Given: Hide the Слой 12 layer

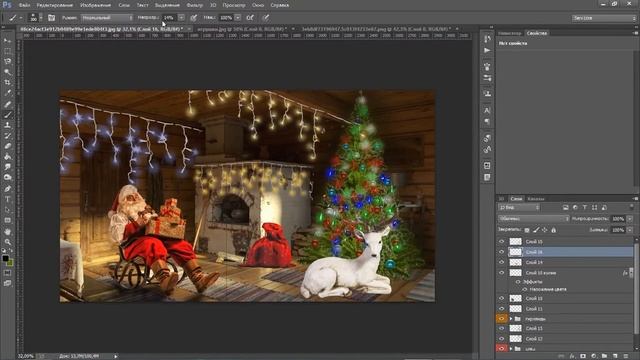Looking at the screenshot, I should 502,338.
